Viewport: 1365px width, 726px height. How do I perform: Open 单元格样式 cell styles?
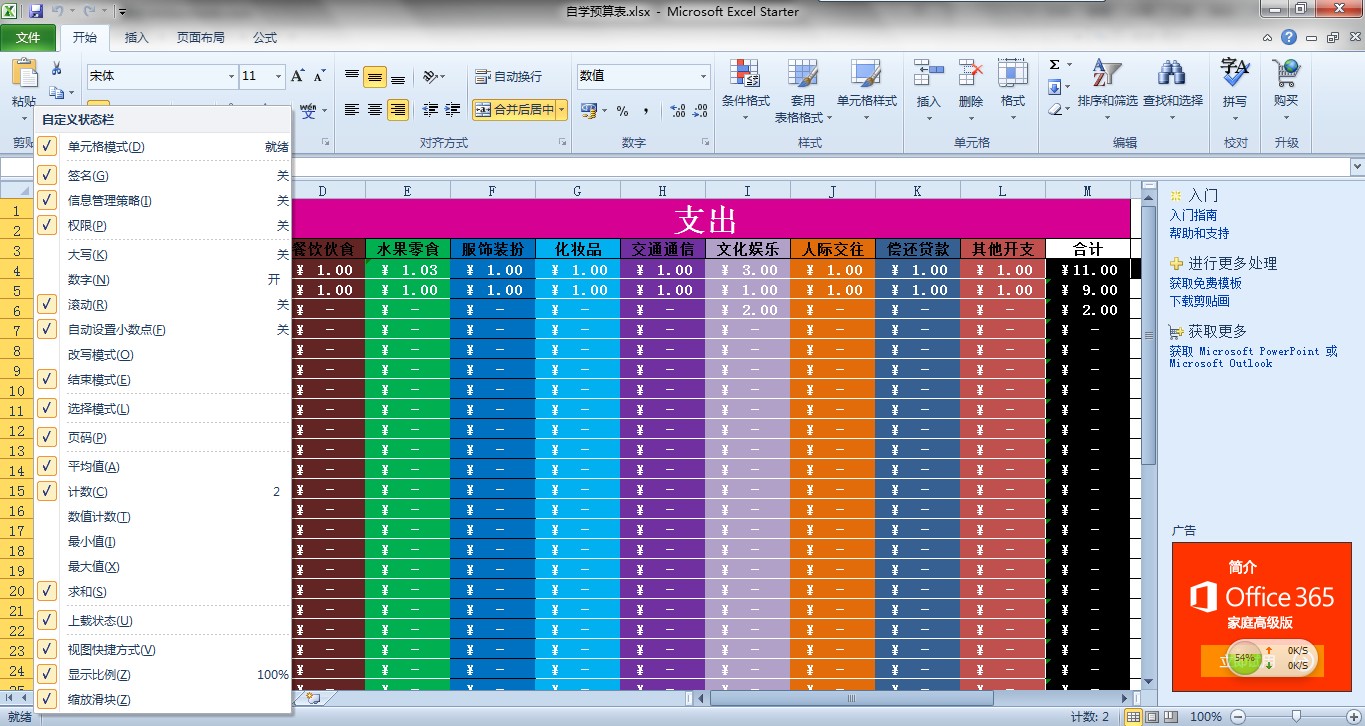click(866, 90)
